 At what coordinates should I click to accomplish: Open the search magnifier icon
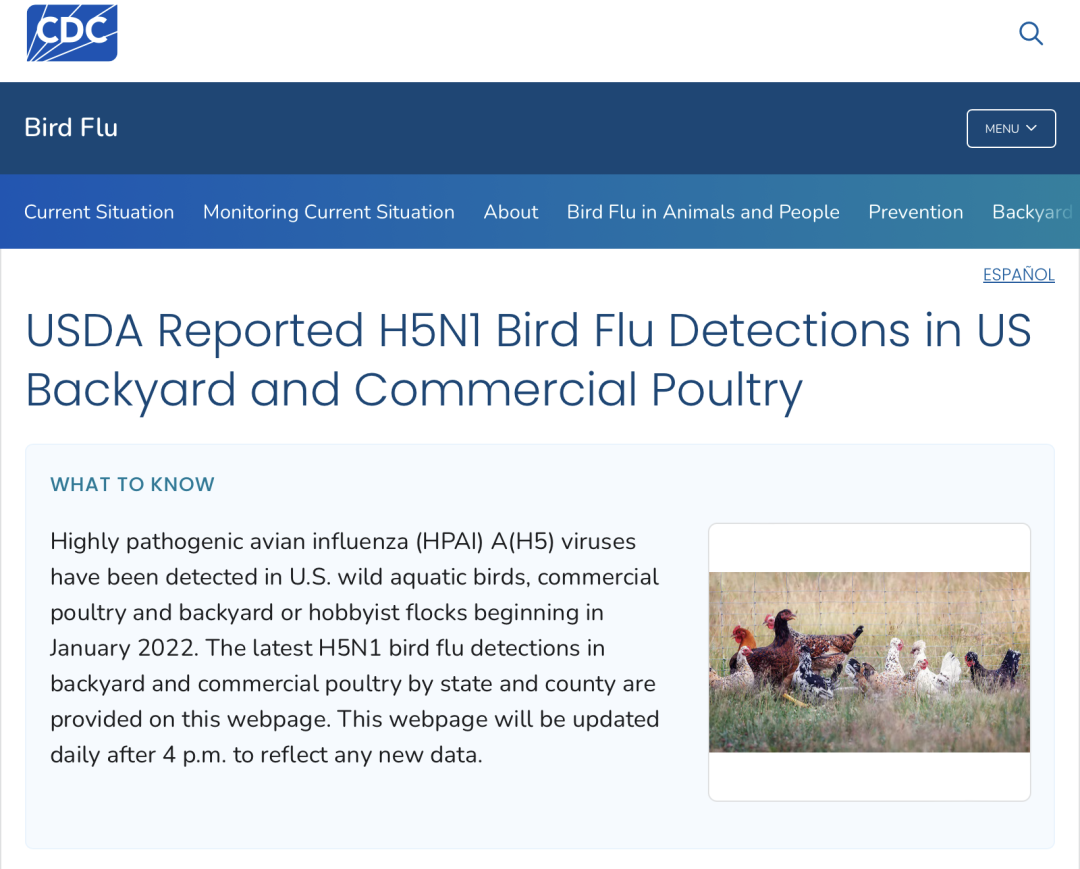pos(1030,33)
